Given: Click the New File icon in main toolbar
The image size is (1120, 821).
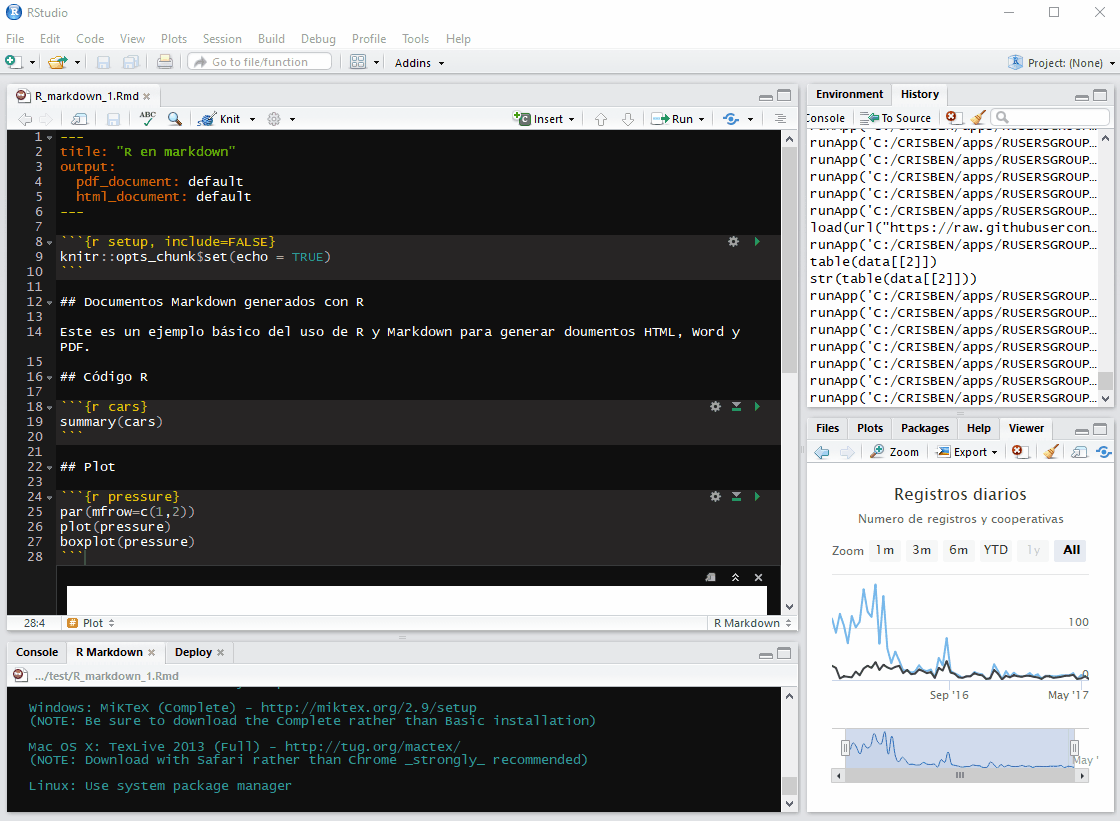Looking at the screenshot, I should [14, 62].
